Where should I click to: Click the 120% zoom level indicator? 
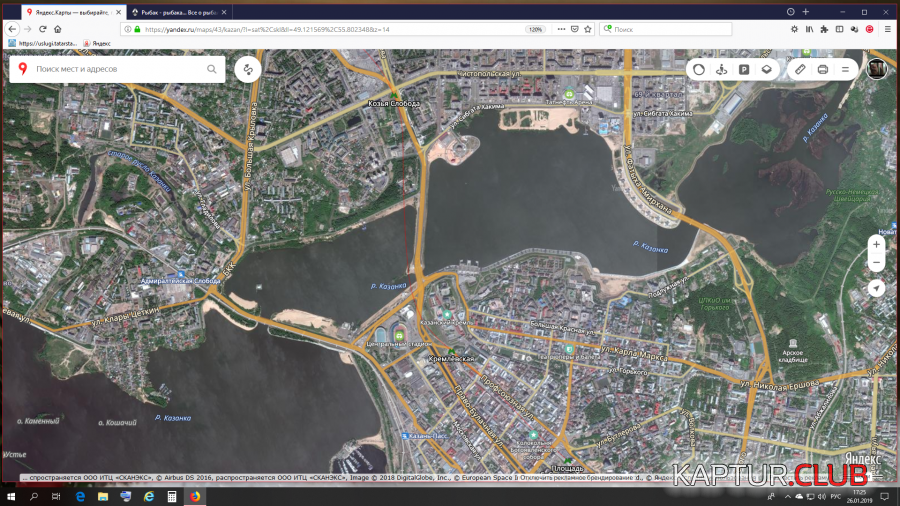click(x=535, y=29)
